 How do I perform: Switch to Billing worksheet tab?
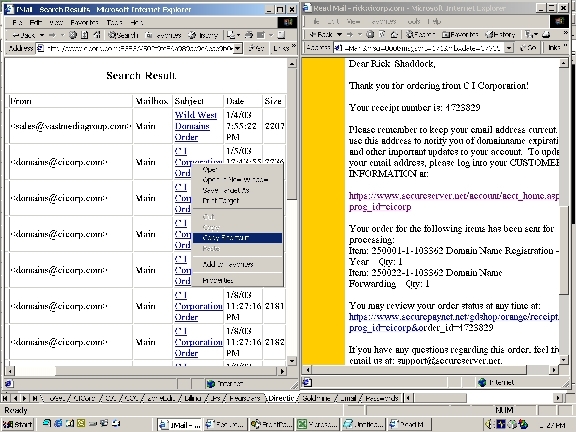(193, 398)
